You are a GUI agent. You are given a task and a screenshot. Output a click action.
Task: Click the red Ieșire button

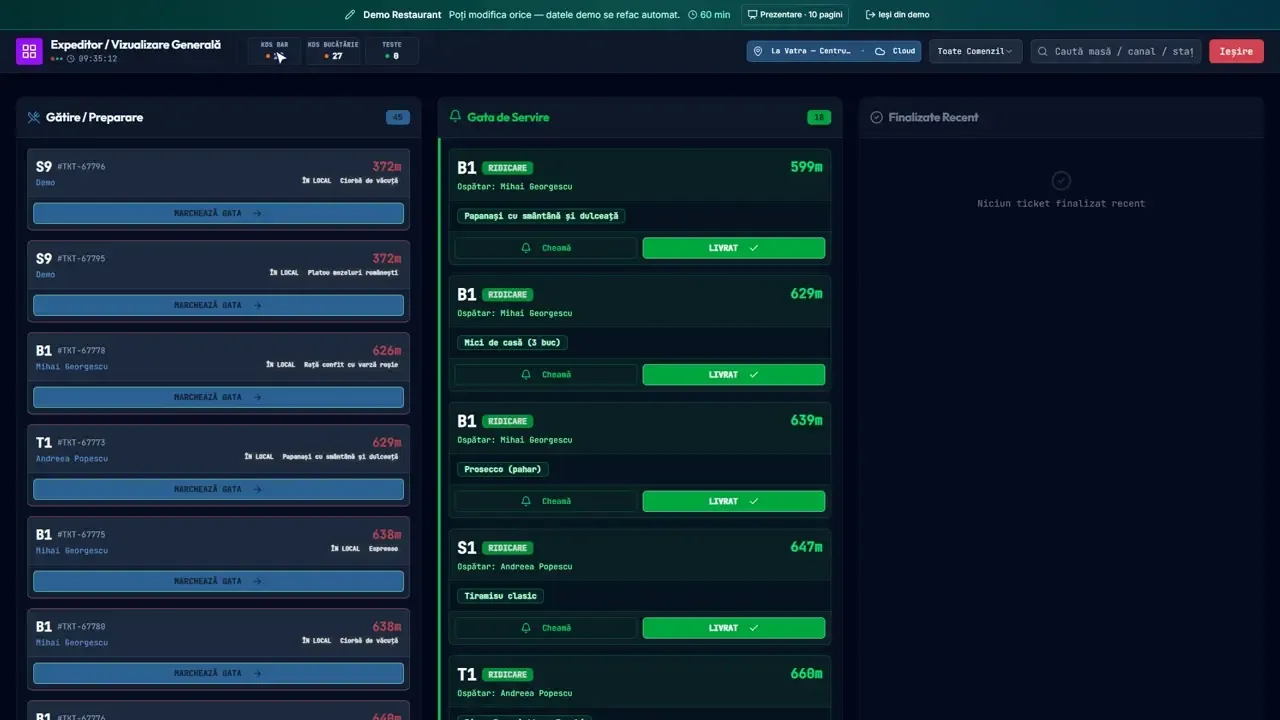[1236, 51]
